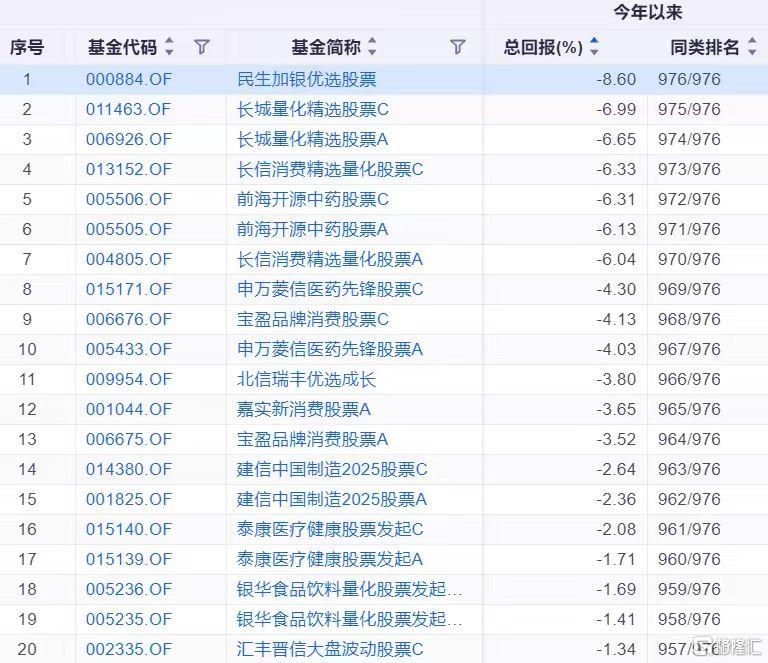Toggle sort arrows on 同类排名 column

point(751,47)
